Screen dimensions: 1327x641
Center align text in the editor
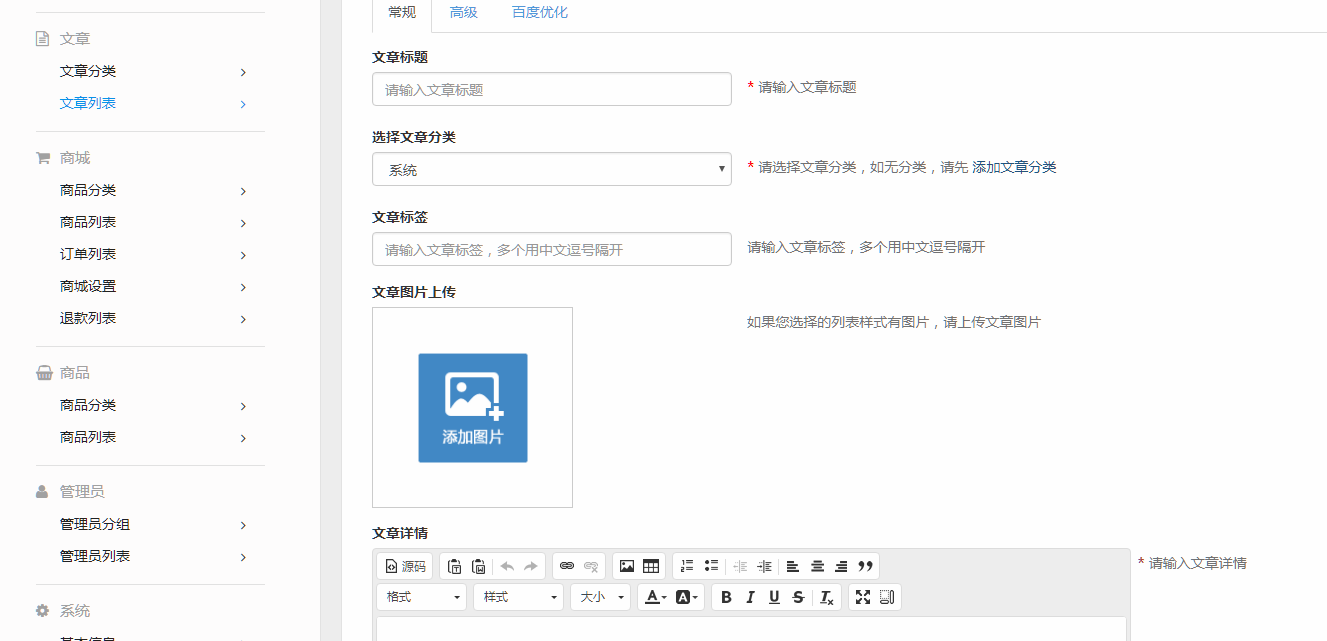[817, 566]
